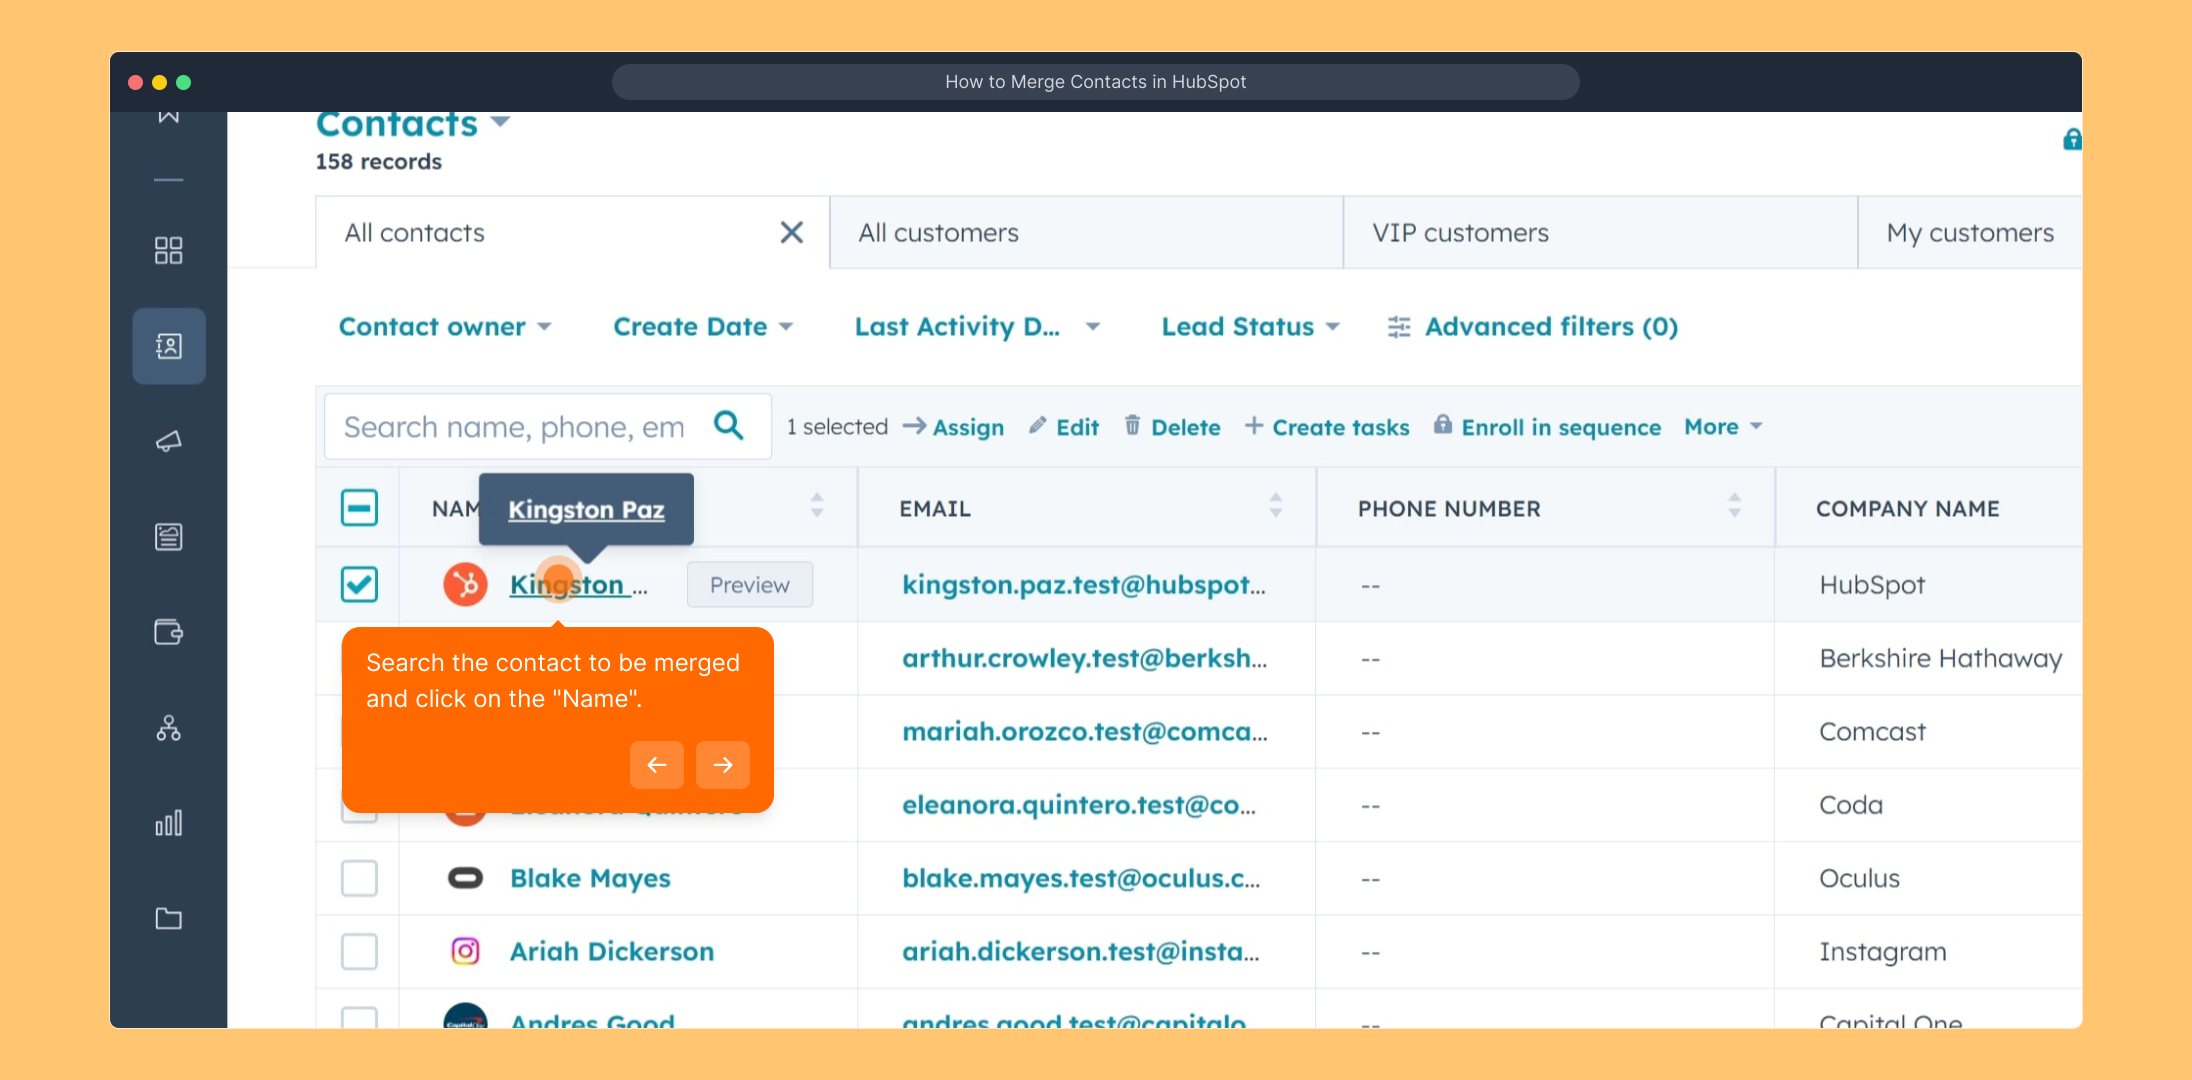This screenshot has width=2192, height=1080.
Task: Open the Marketing megaphone sidebar icon
Action: [168, 441]
